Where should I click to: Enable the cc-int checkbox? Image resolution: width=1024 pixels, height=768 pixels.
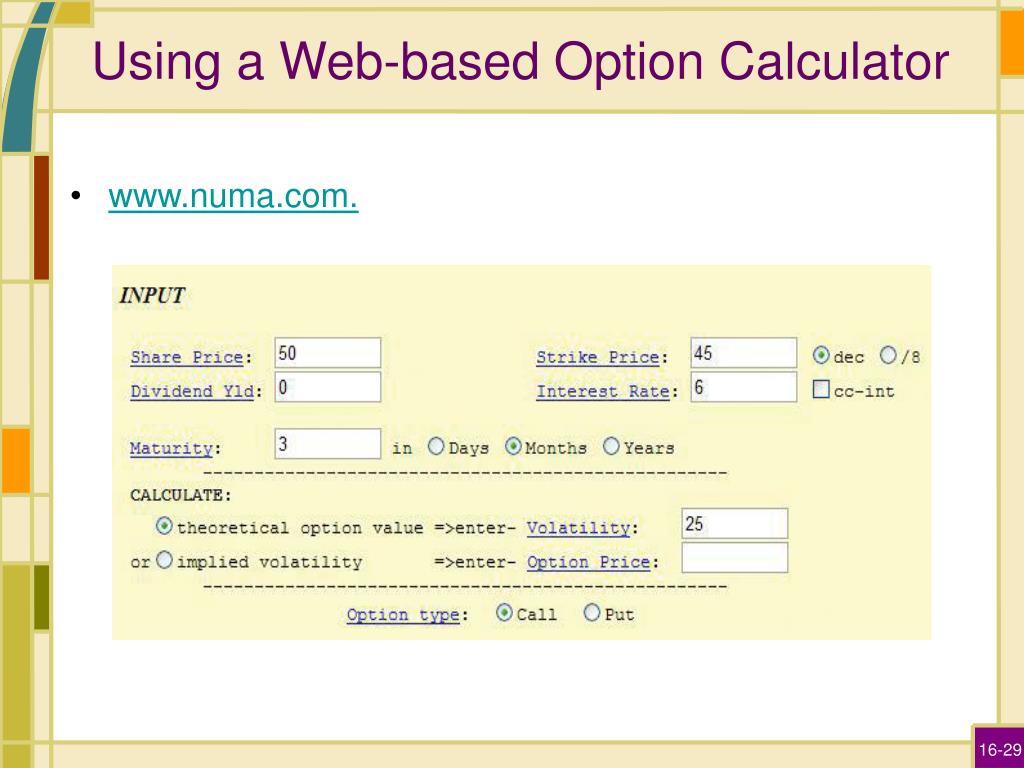coord(821,389)
